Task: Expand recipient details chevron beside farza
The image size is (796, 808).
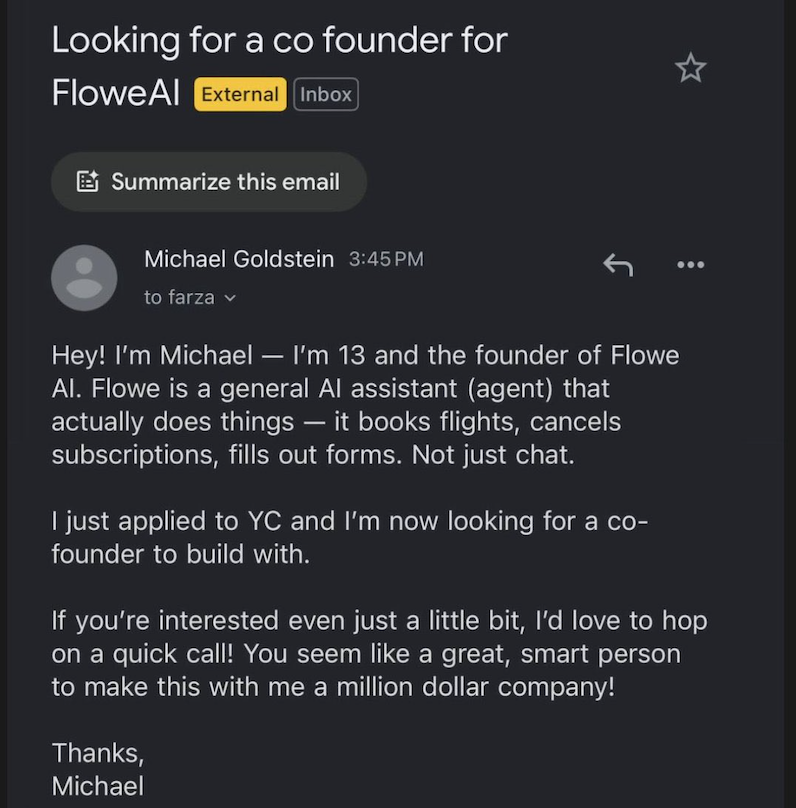Action: [x=230, y=298]
